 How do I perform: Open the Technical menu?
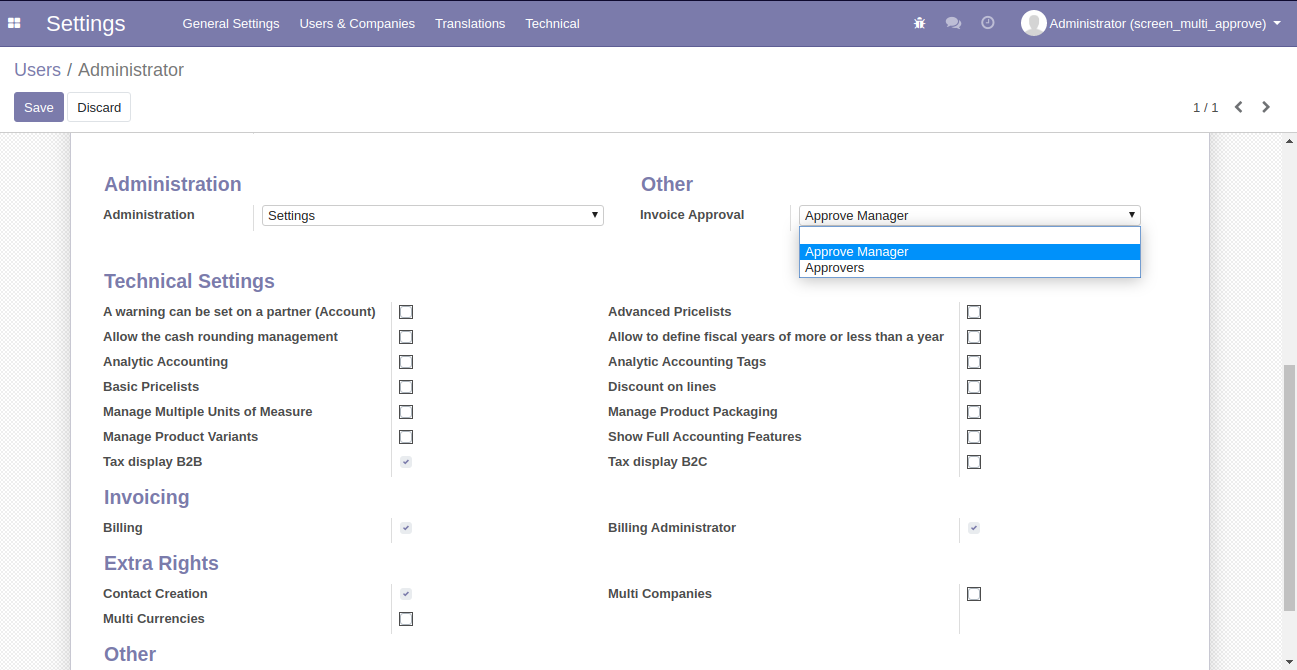552,23
